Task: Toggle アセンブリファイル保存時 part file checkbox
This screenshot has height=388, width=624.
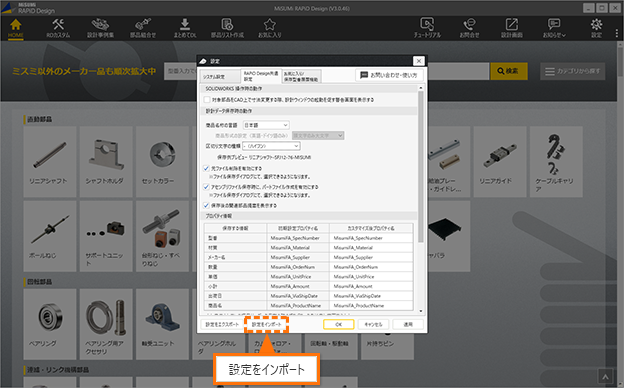Action: (x=206, y=187)
